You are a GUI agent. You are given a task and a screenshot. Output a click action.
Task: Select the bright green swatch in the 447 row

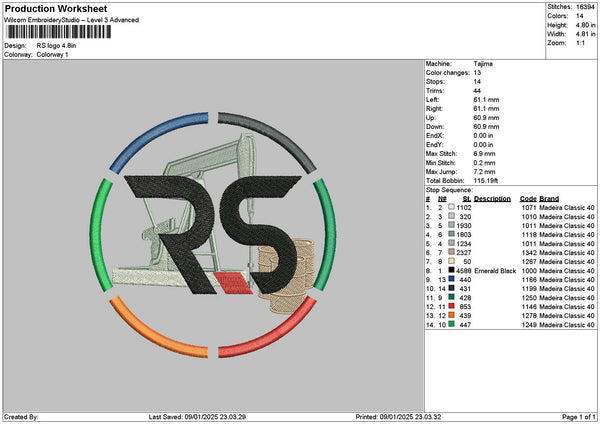coord(452,324)
